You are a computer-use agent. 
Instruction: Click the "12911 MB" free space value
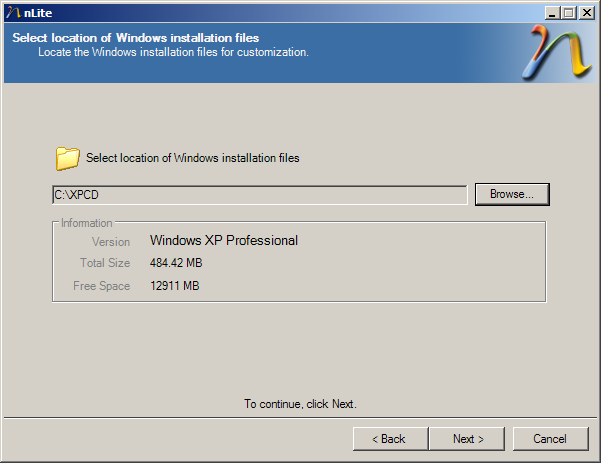[x=174, y=286]
